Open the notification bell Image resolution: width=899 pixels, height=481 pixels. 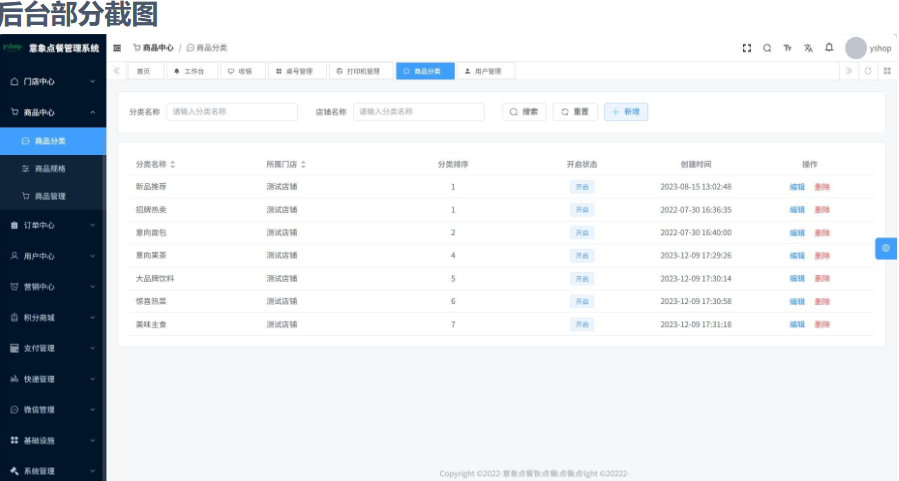click(x=829, y=48)
